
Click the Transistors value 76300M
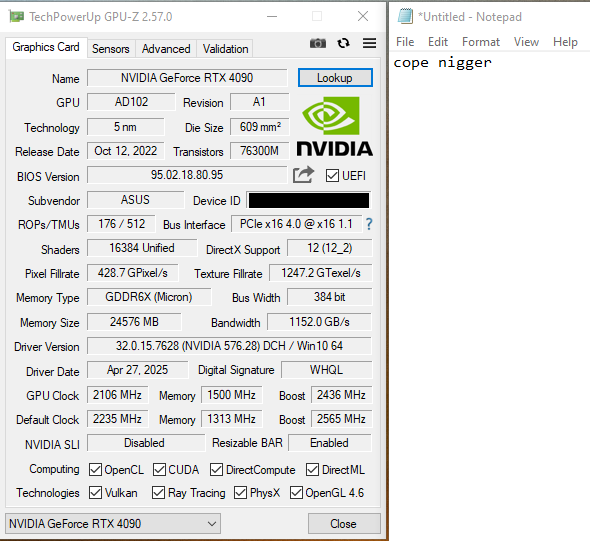pyautogui.click(x=260, y=151)
